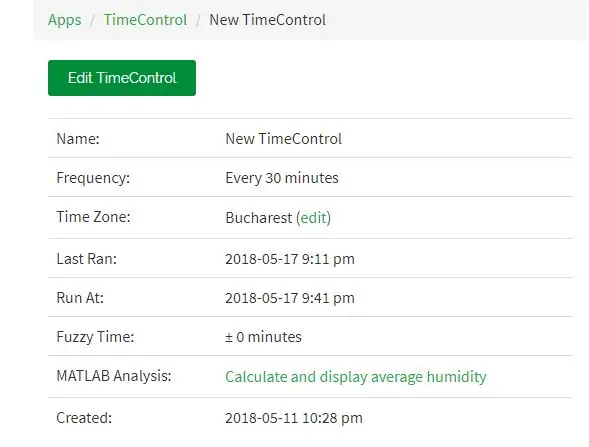Click the Fuzzy Time value 0 minutes
Viewport: 589px width, 447px height.
pyautogui.click(x=263, y=337)
